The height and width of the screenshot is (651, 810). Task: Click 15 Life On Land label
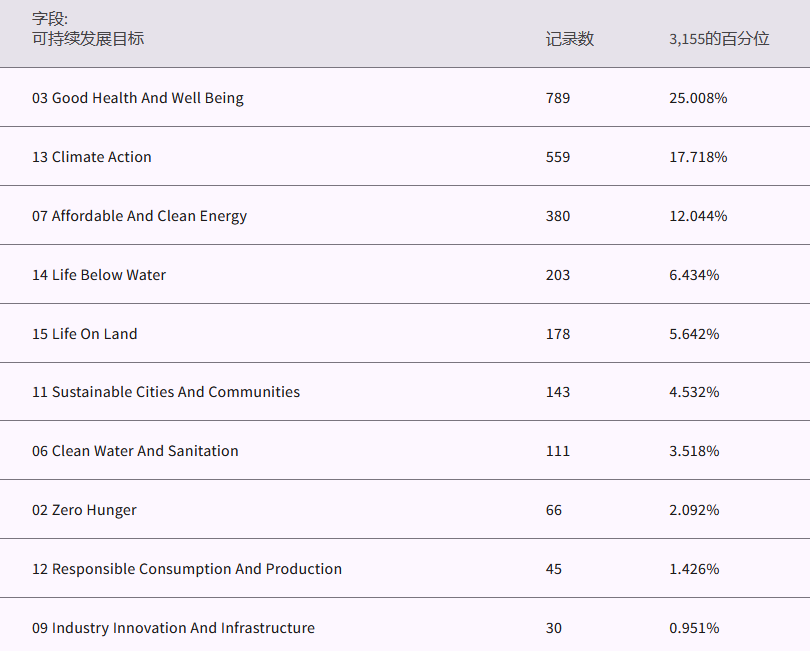pos(85,334)
